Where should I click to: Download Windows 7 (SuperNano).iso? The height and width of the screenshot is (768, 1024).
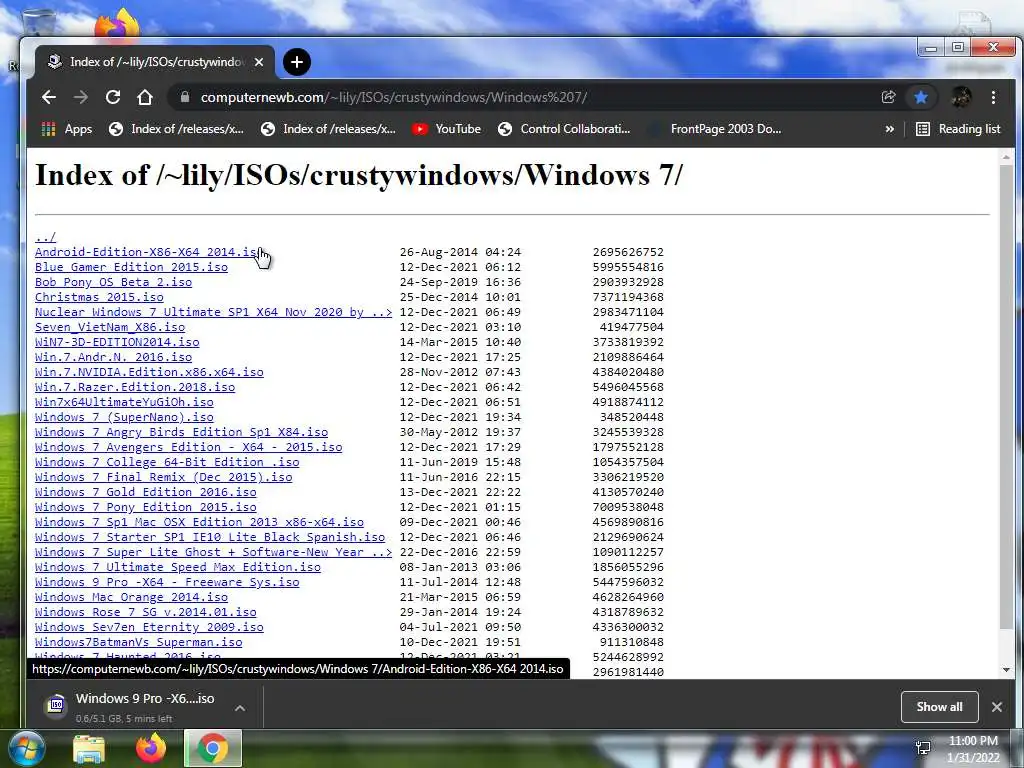point(124,417)
